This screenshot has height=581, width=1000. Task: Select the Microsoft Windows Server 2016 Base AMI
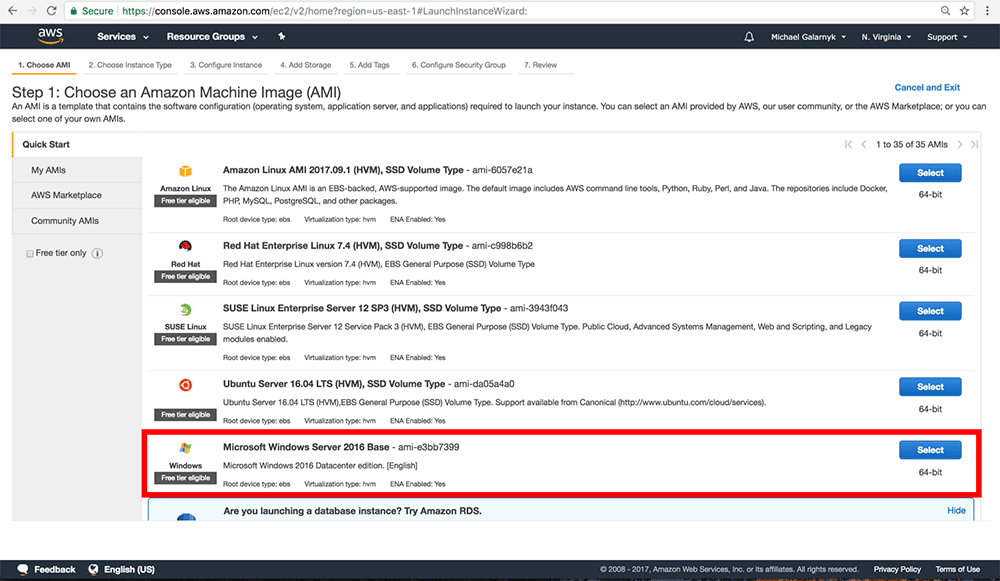(x=929, y=449)
